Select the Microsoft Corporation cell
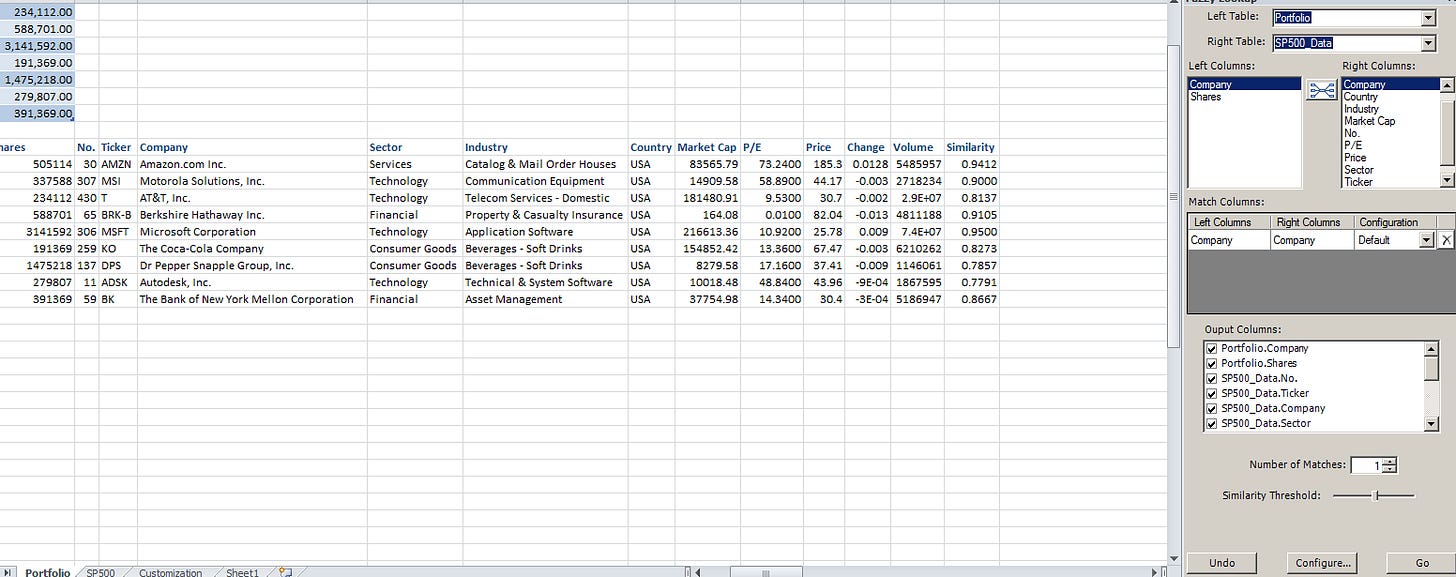This screenshot has width=1456, height=577. coord(252,232)
